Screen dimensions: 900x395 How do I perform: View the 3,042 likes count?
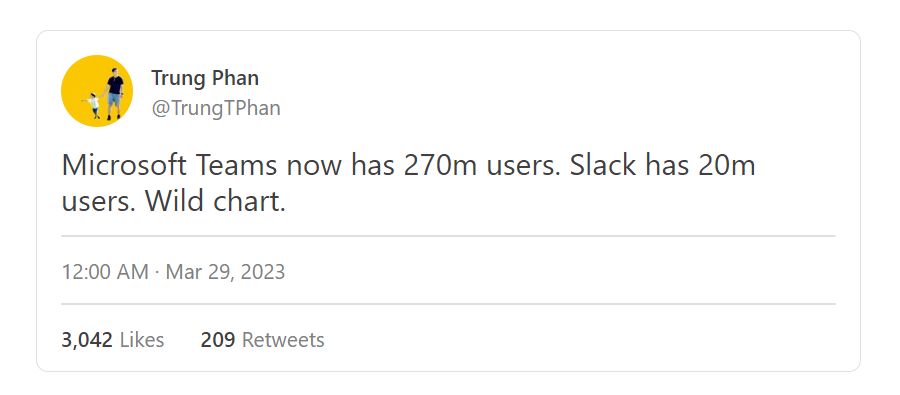[87, 340]
